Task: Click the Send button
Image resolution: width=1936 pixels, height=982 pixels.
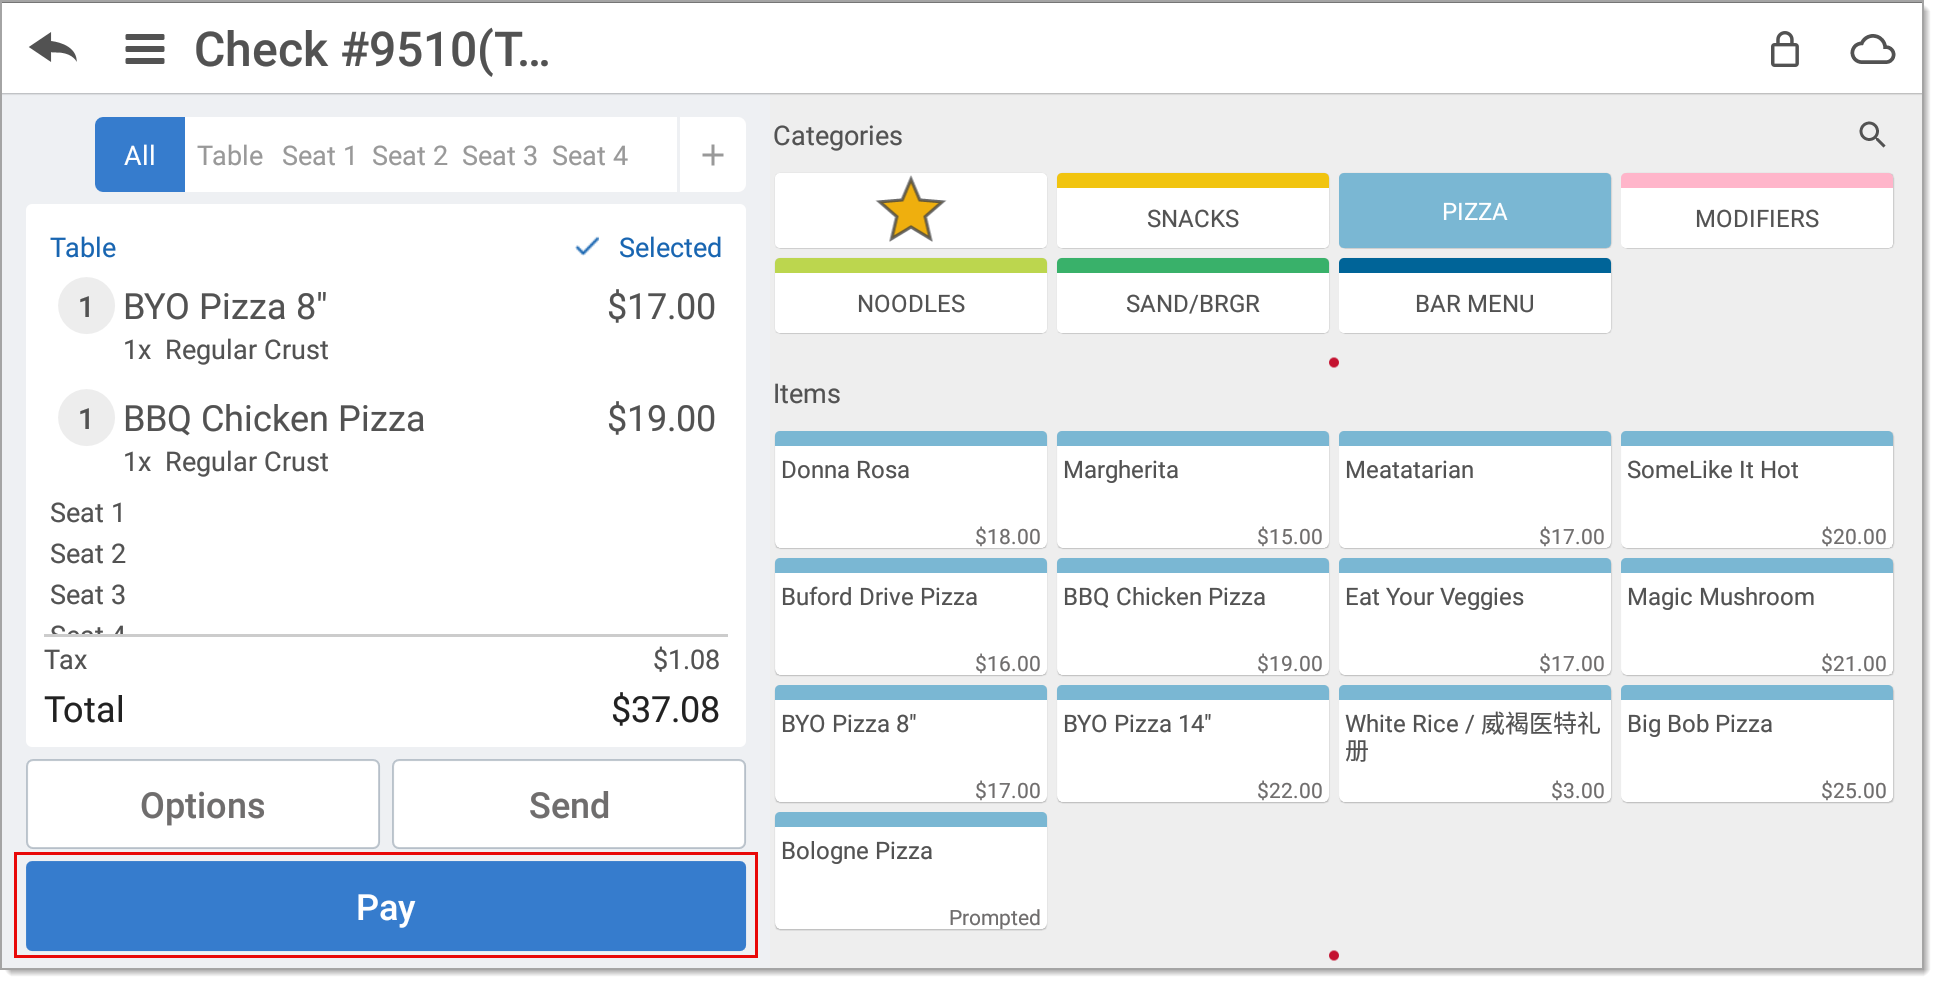Action: click(x=568, y=805)
